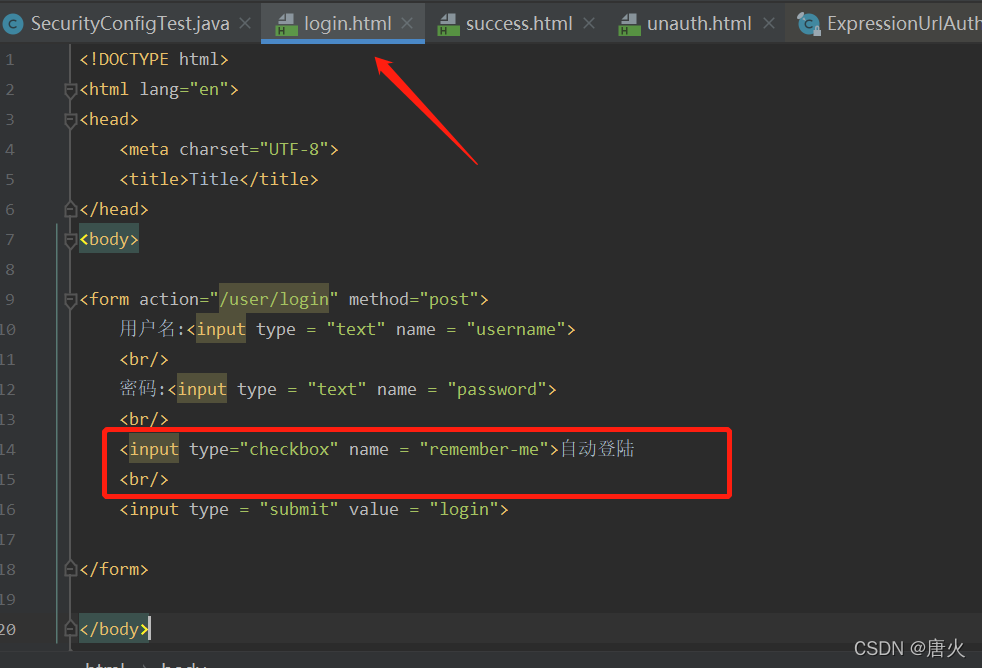Open the success.html tab
Screen dimensions: 982x668
coord(519,24)
